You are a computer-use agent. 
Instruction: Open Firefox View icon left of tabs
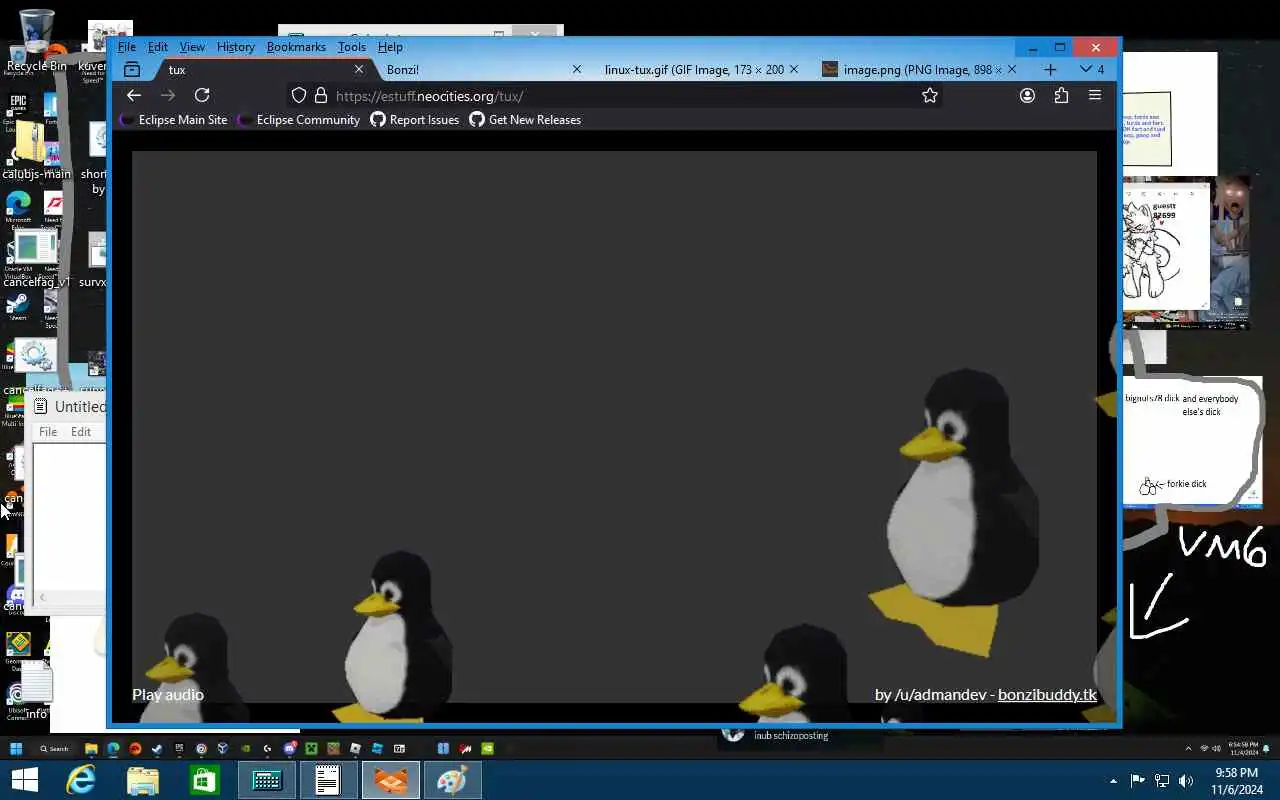pos(131,70)
